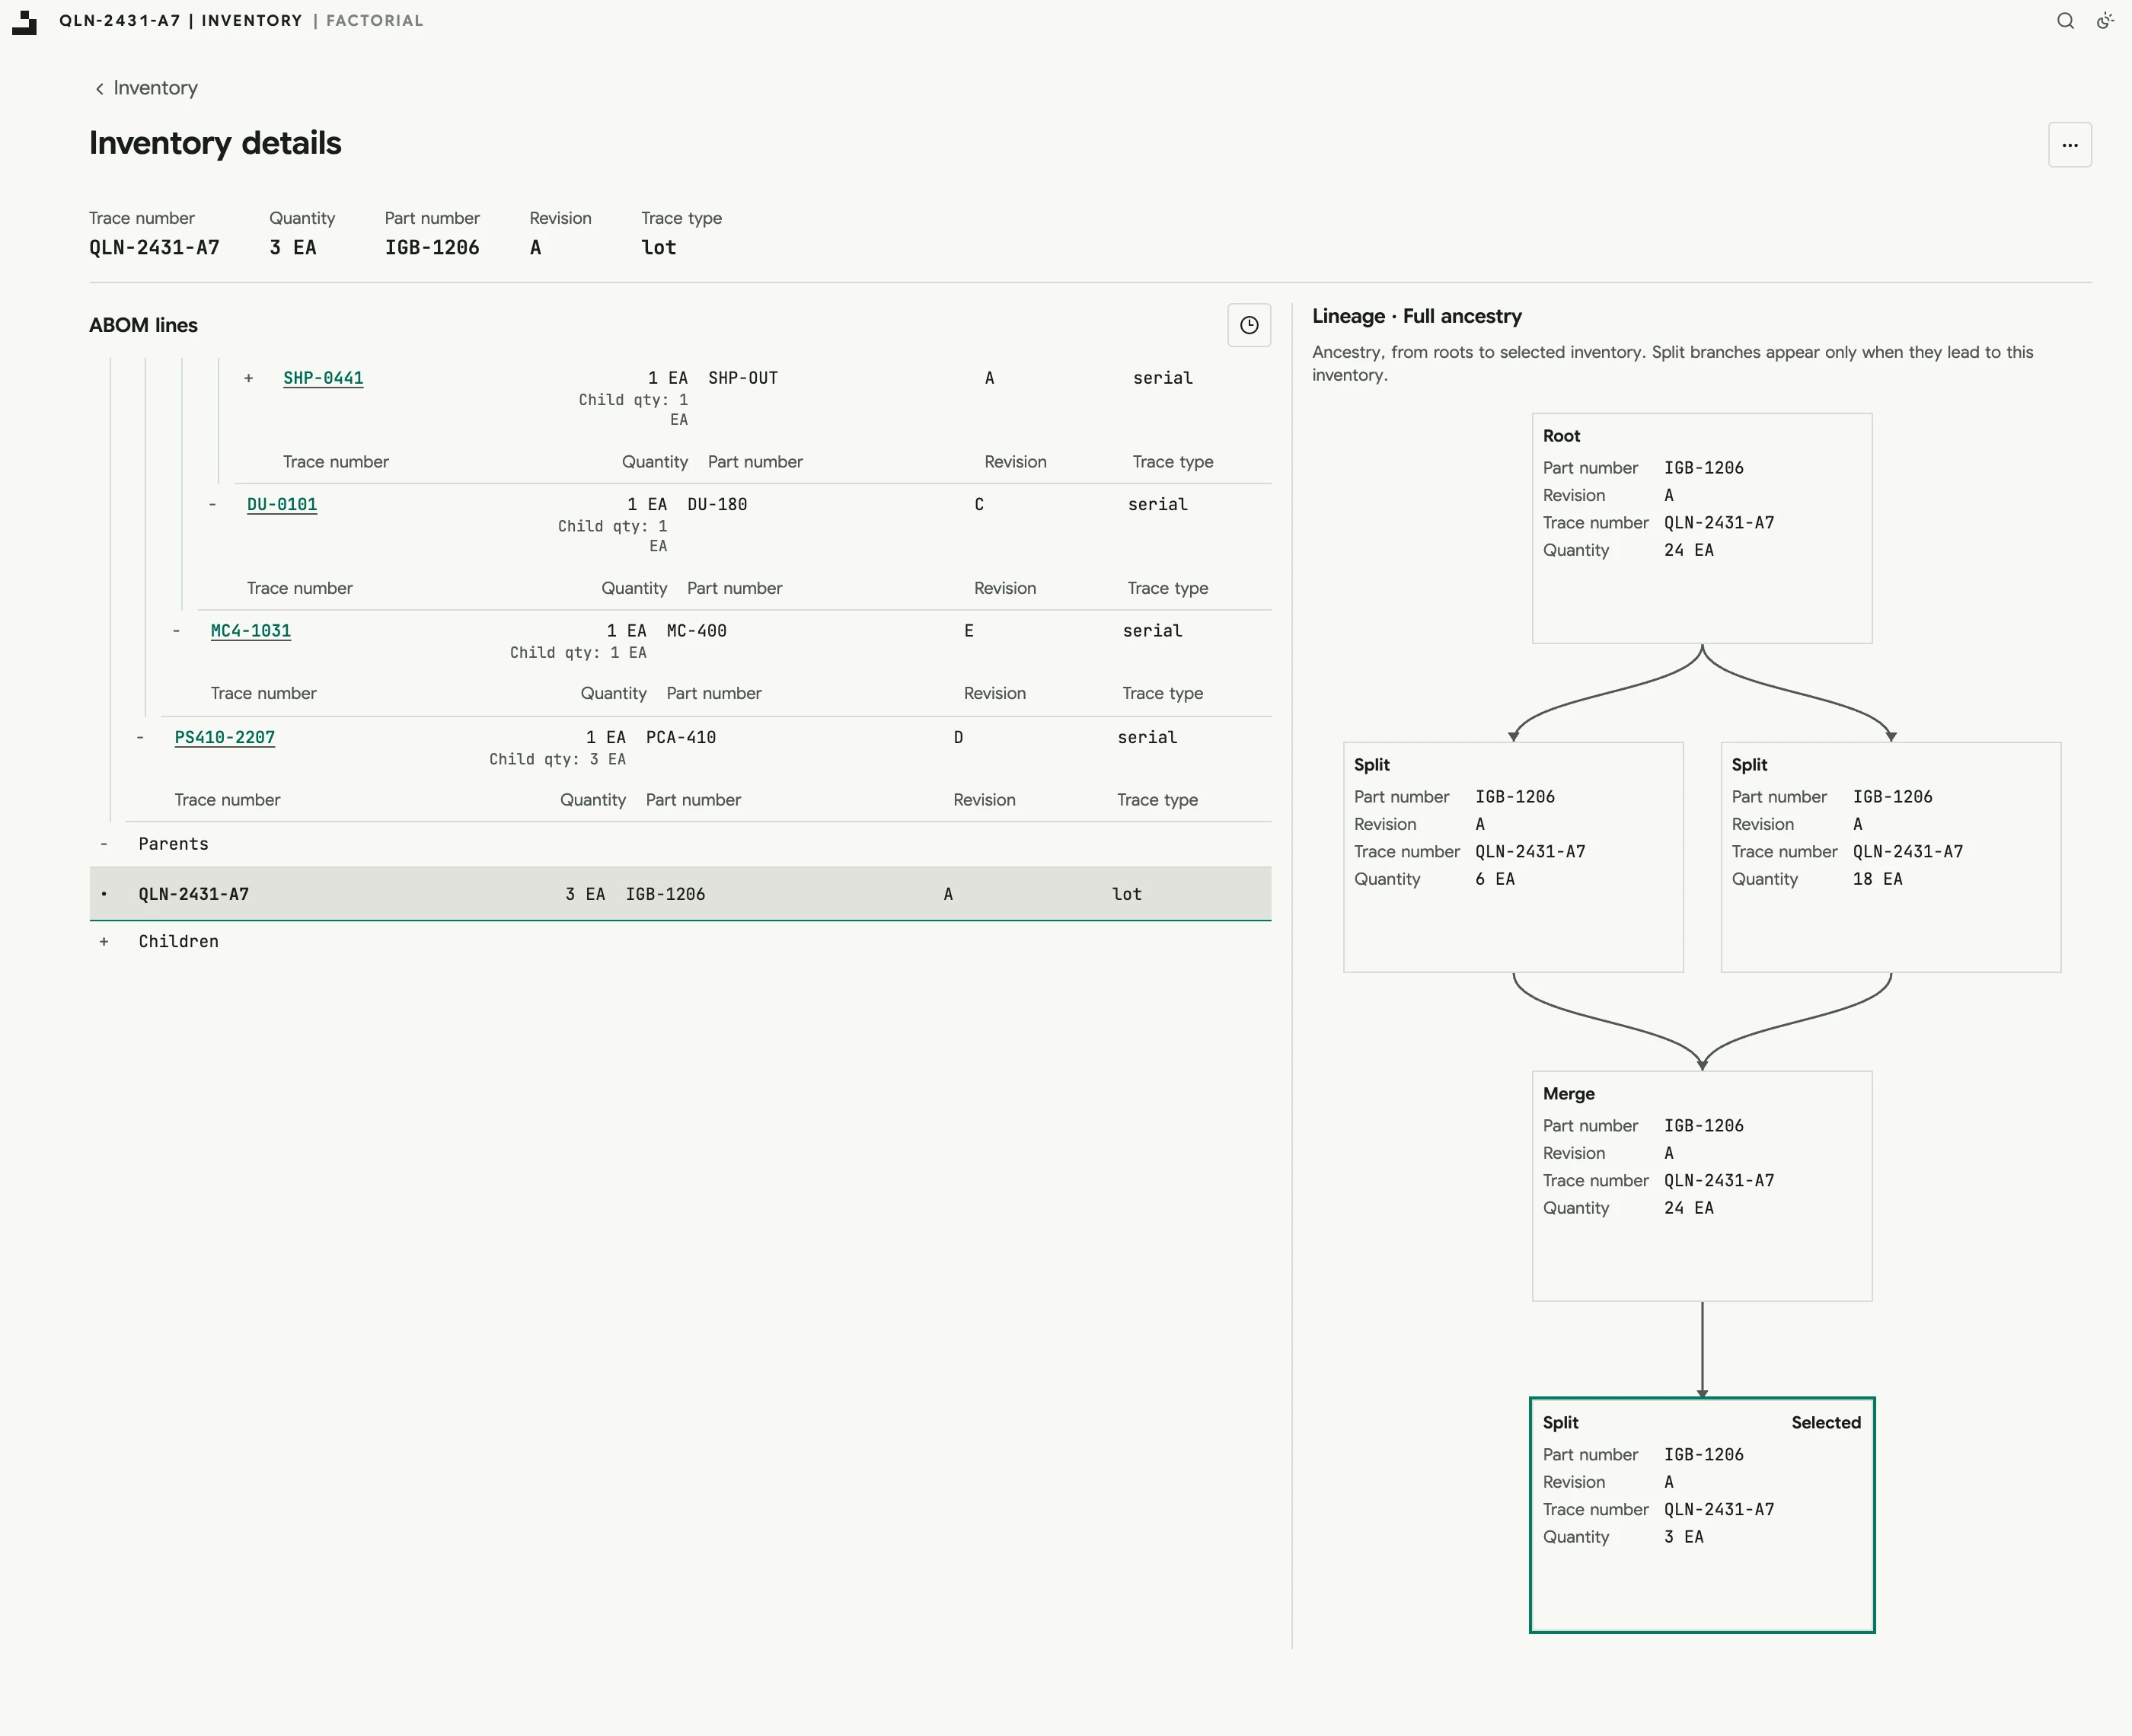Open the SHP-0441 trace link
Screen dimensions: 2132x1736
[x=323, y=378]
